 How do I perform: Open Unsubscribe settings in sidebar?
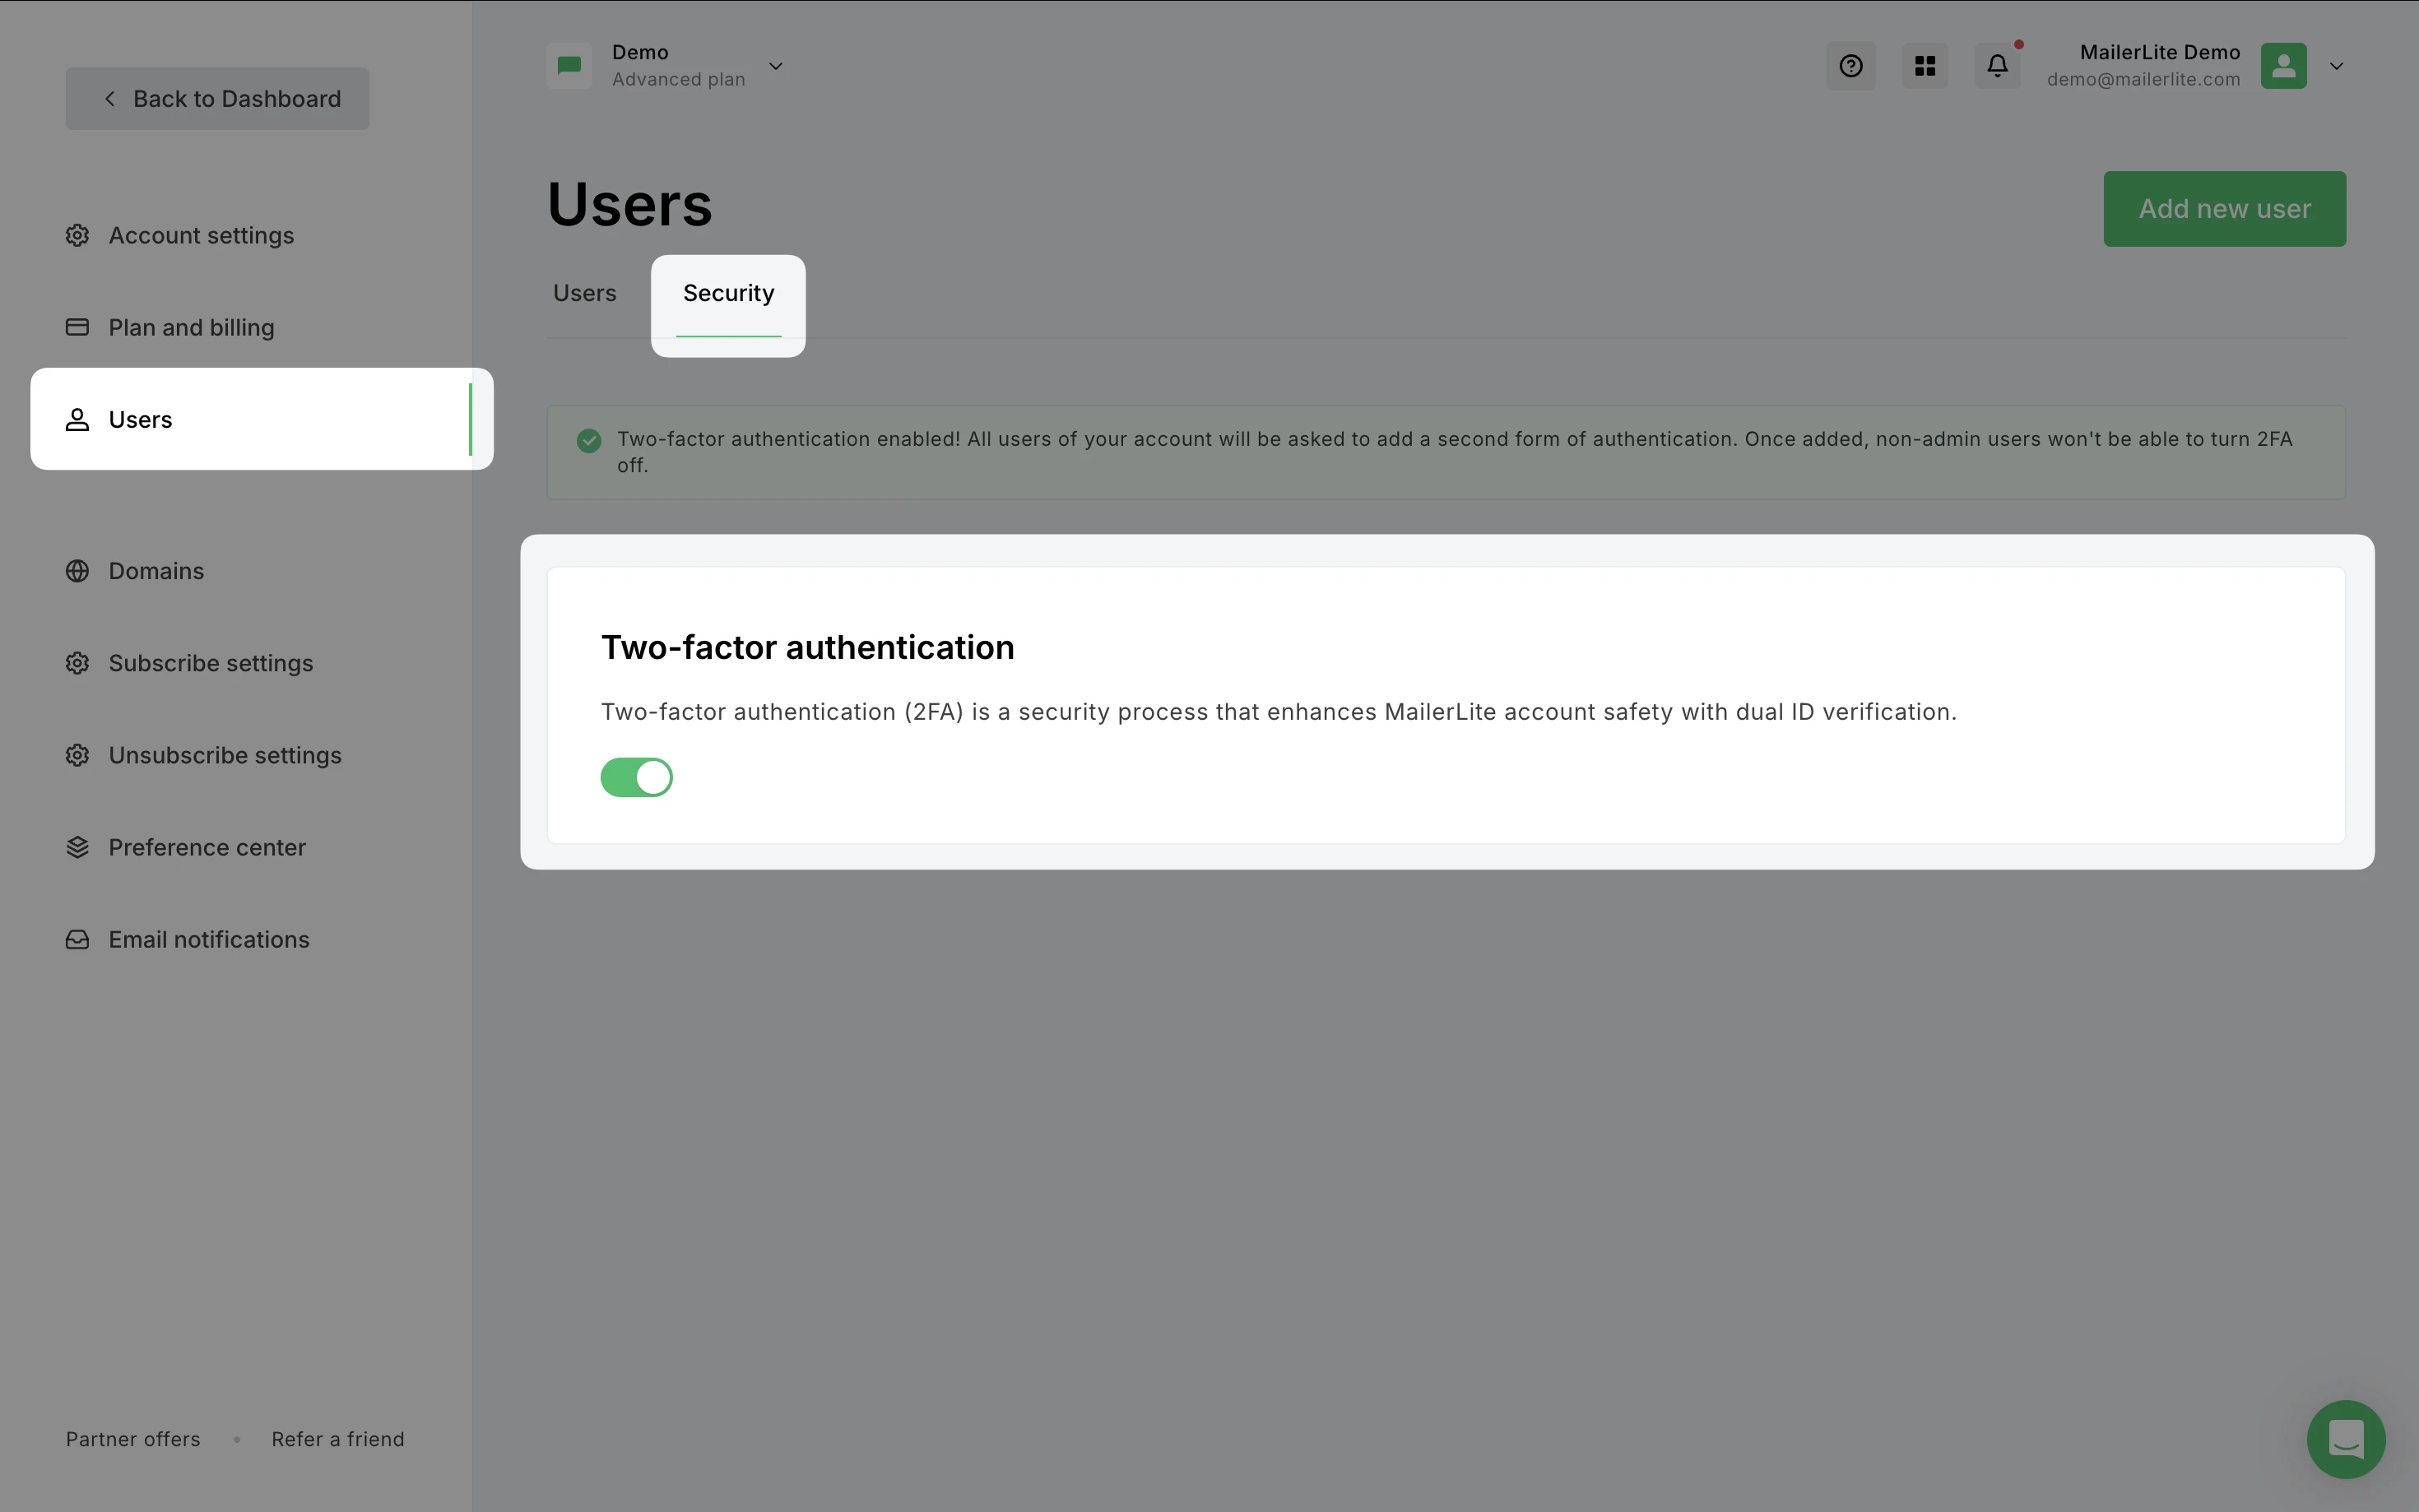pos(224,755)
